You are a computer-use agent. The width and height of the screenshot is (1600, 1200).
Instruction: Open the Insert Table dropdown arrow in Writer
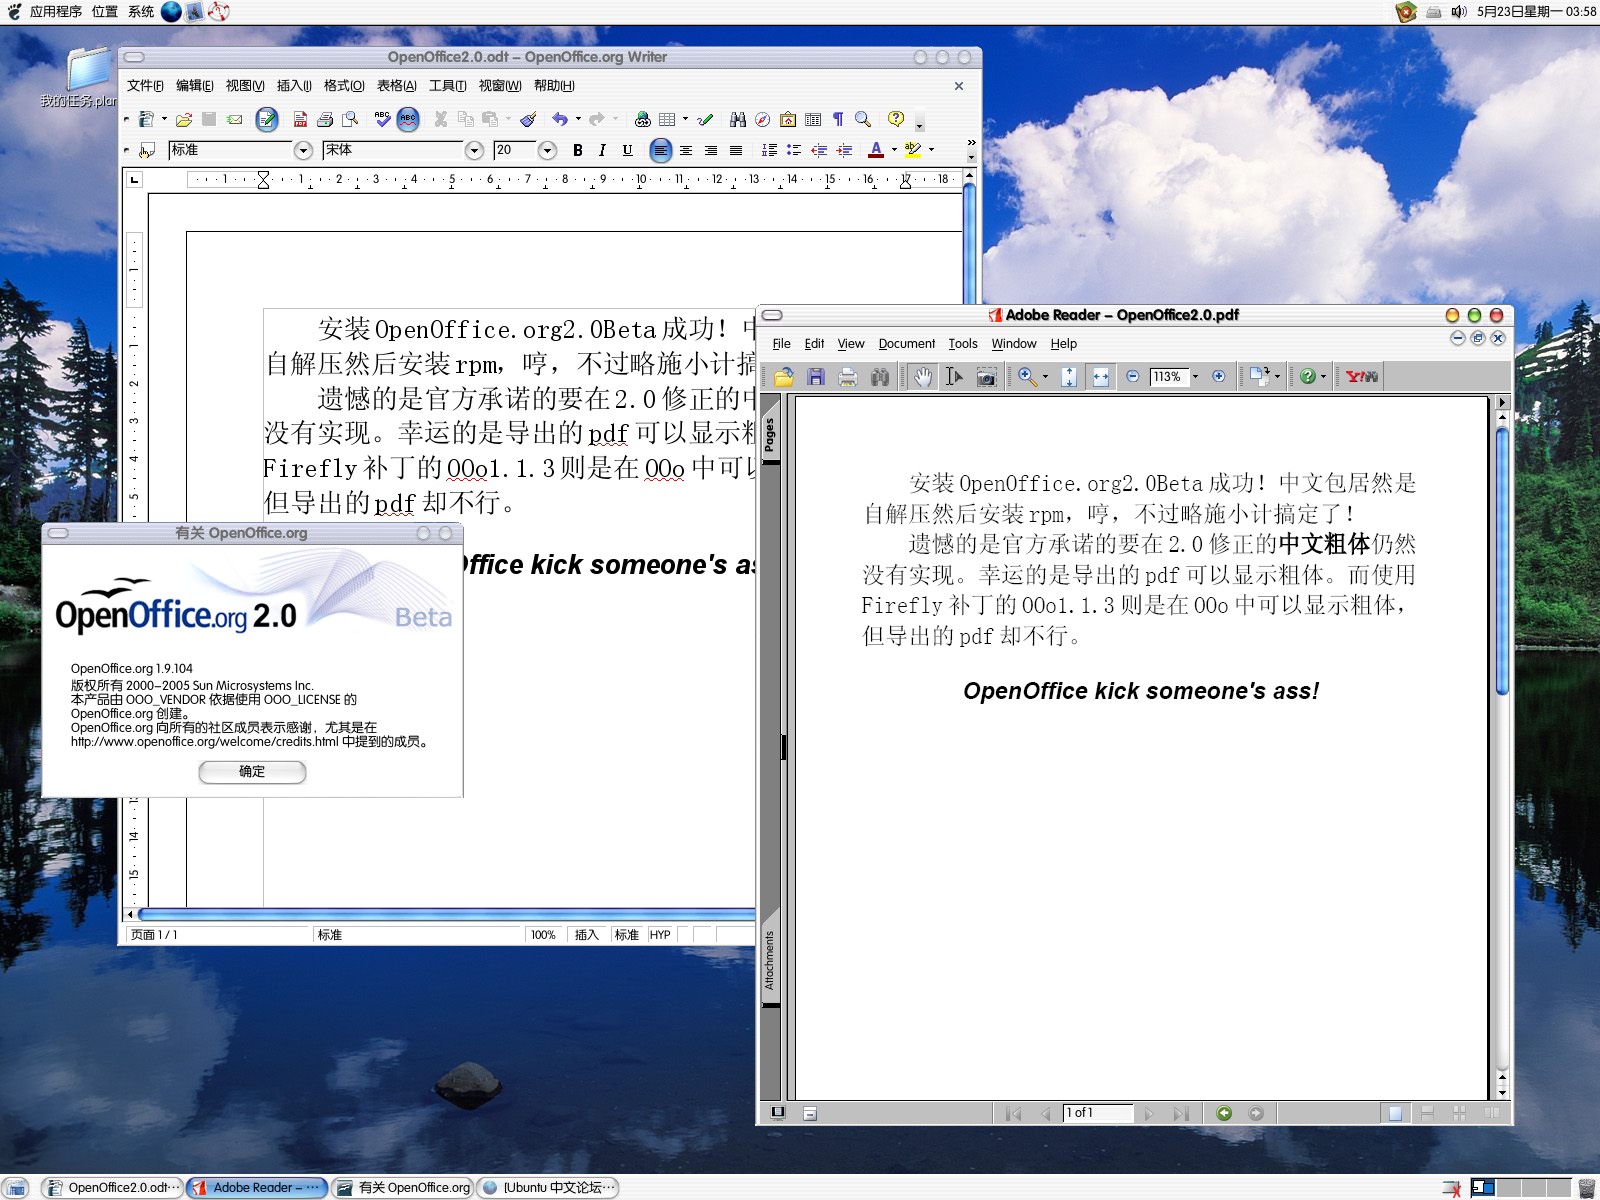[685, 120]
